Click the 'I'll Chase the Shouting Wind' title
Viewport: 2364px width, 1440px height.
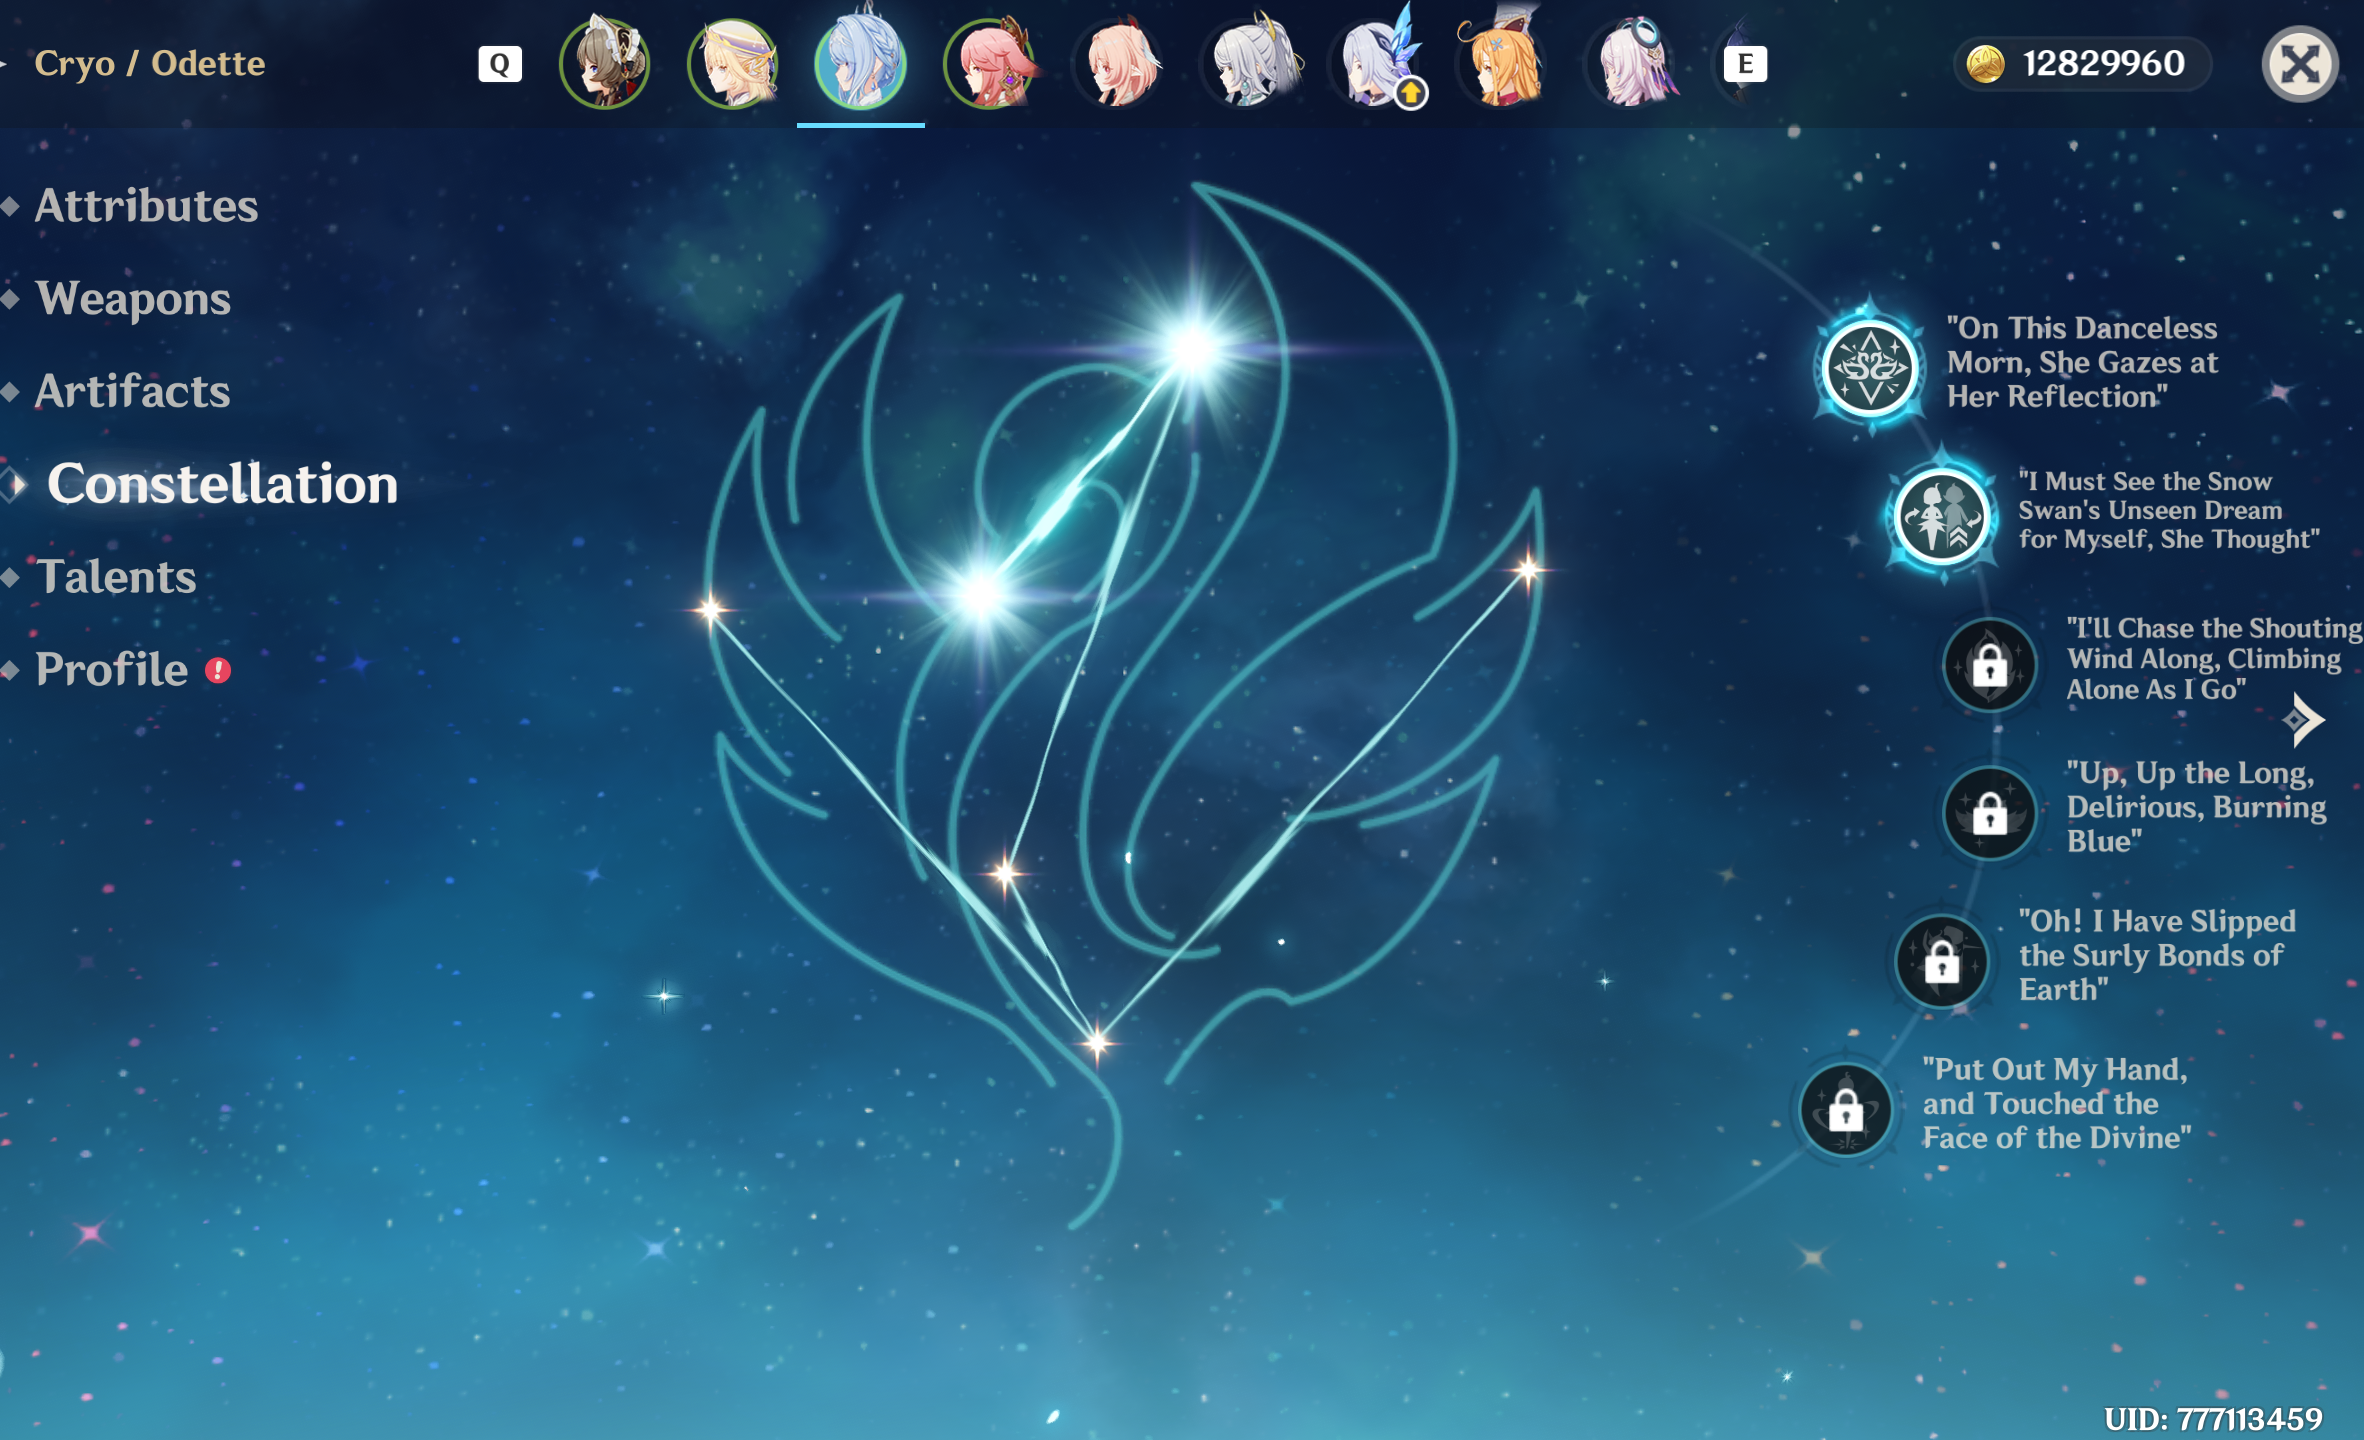2214,659
